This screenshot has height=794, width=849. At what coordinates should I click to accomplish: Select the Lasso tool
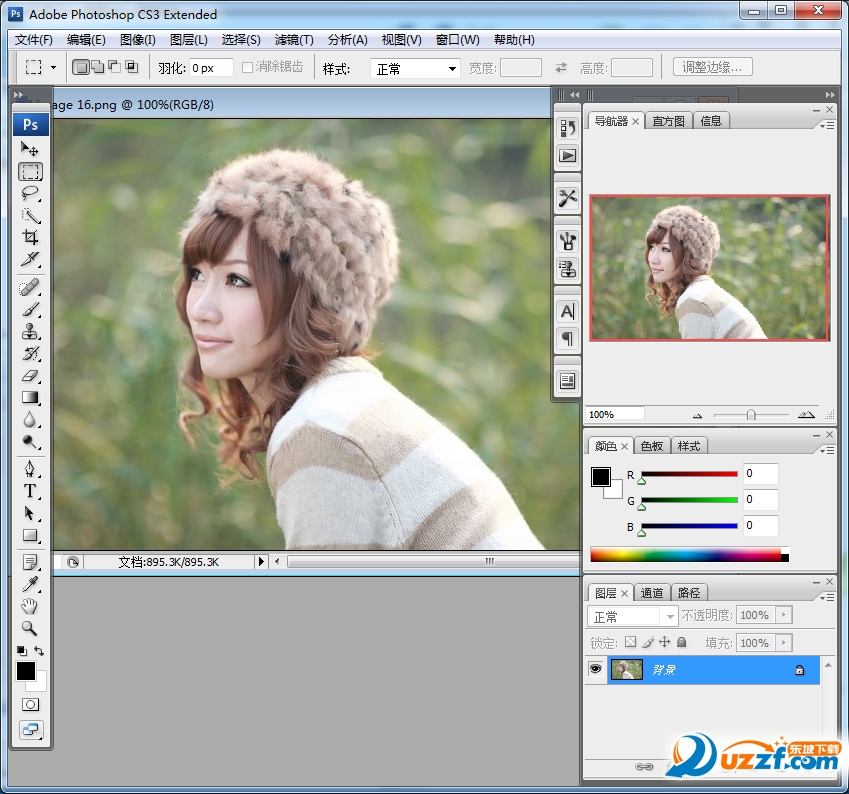tap(30, 193)
